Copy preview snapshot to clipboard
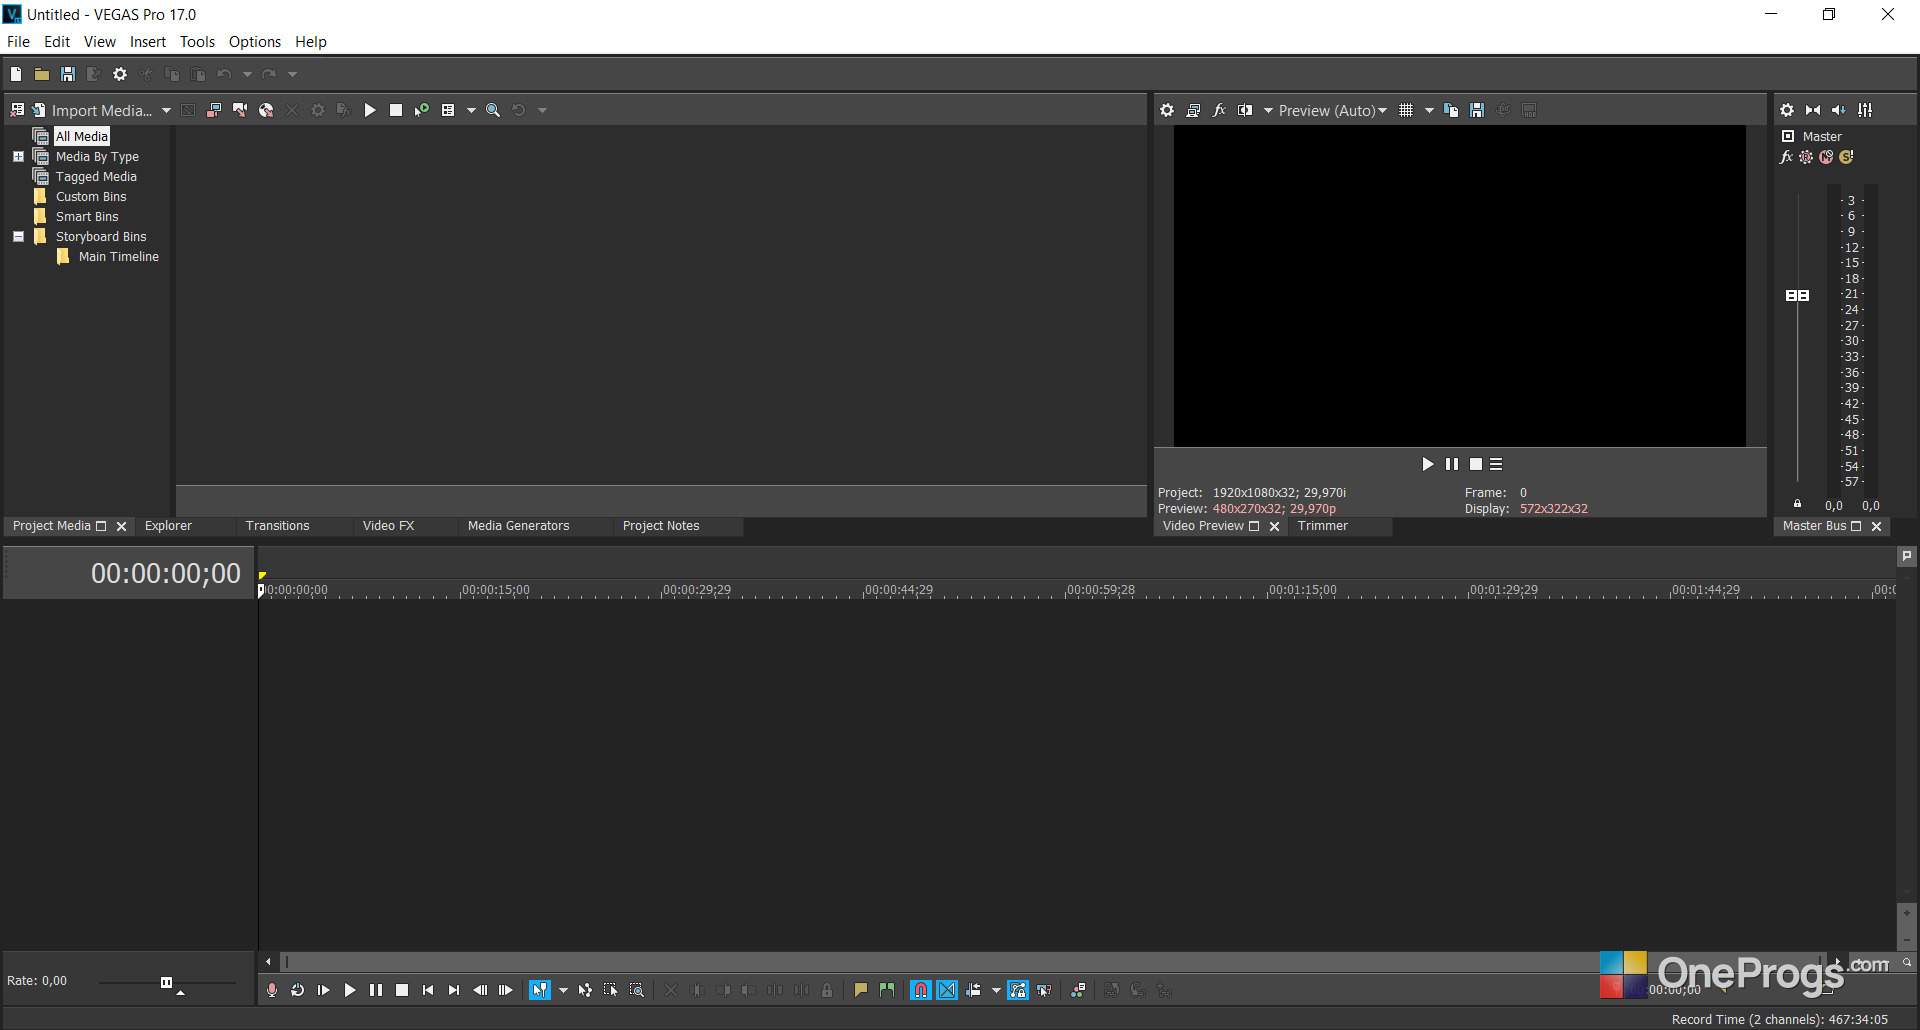Viewport: 1920px width, 1030px height. (x=1451, y=110)
